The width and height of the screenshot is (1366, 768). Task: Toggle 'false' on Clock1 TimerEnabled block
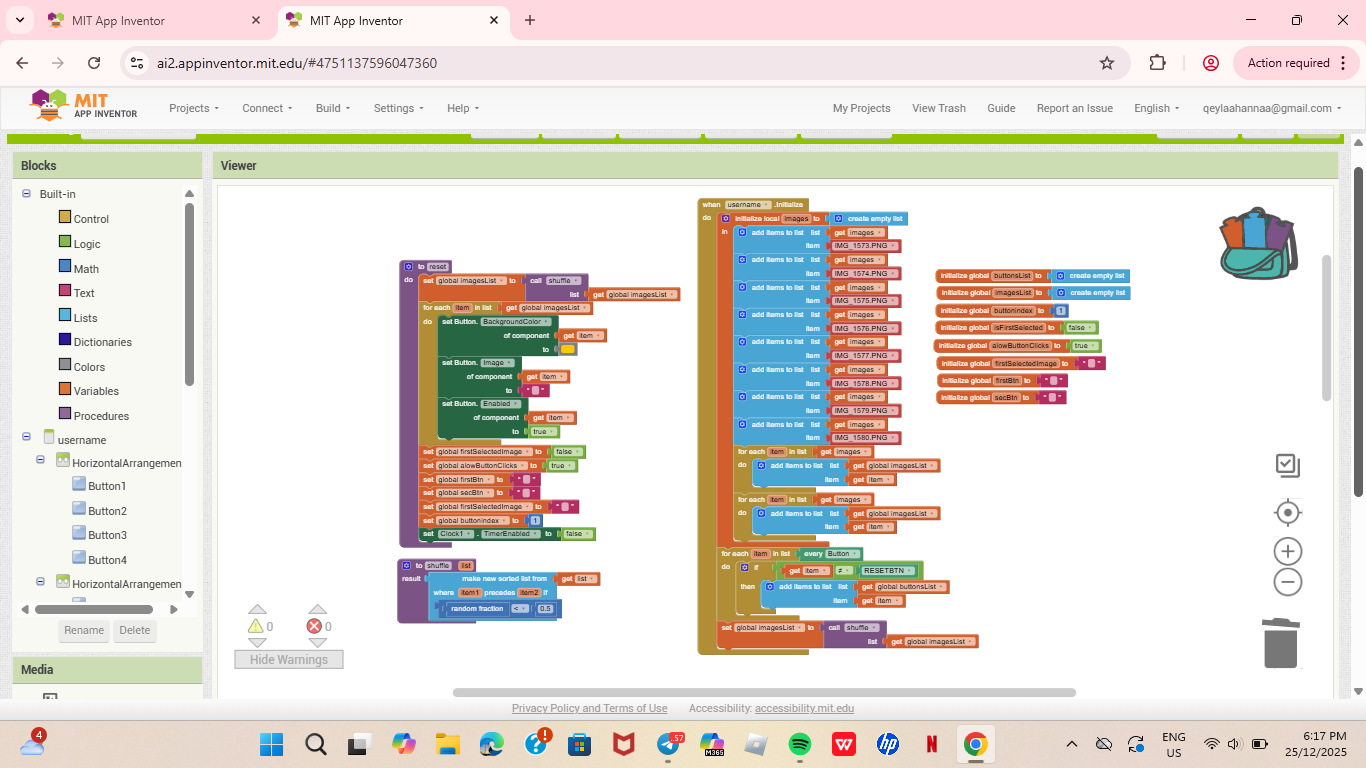(x=575, y=534)
